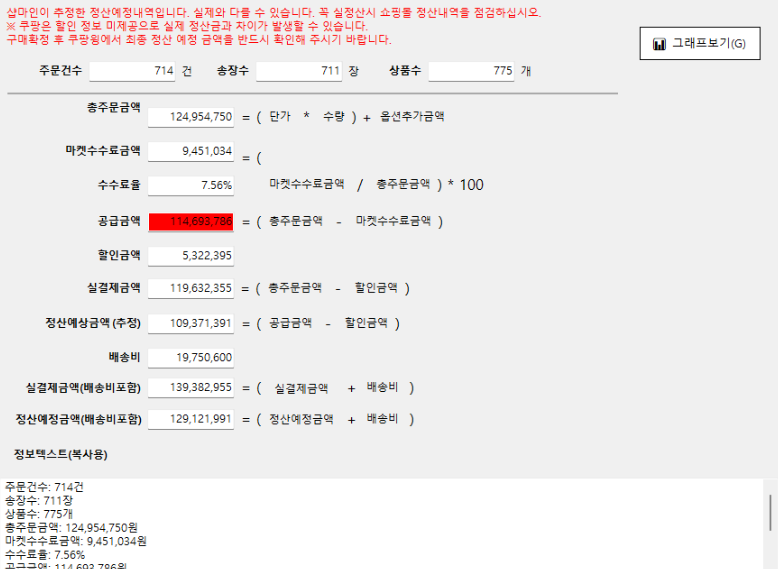Select the 정산예상금액 (추정) field
This screenshot has width=778, height=569.
[x=191, y=324]
